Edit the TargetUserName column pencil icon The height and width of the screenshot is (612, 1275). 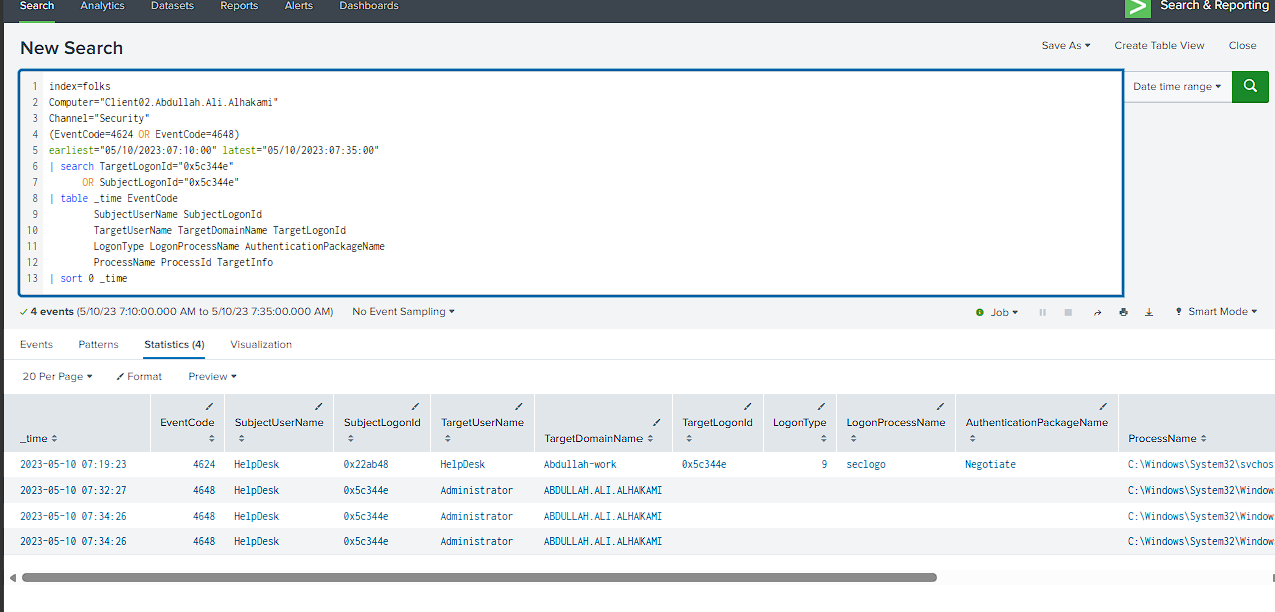click(518, 406)
